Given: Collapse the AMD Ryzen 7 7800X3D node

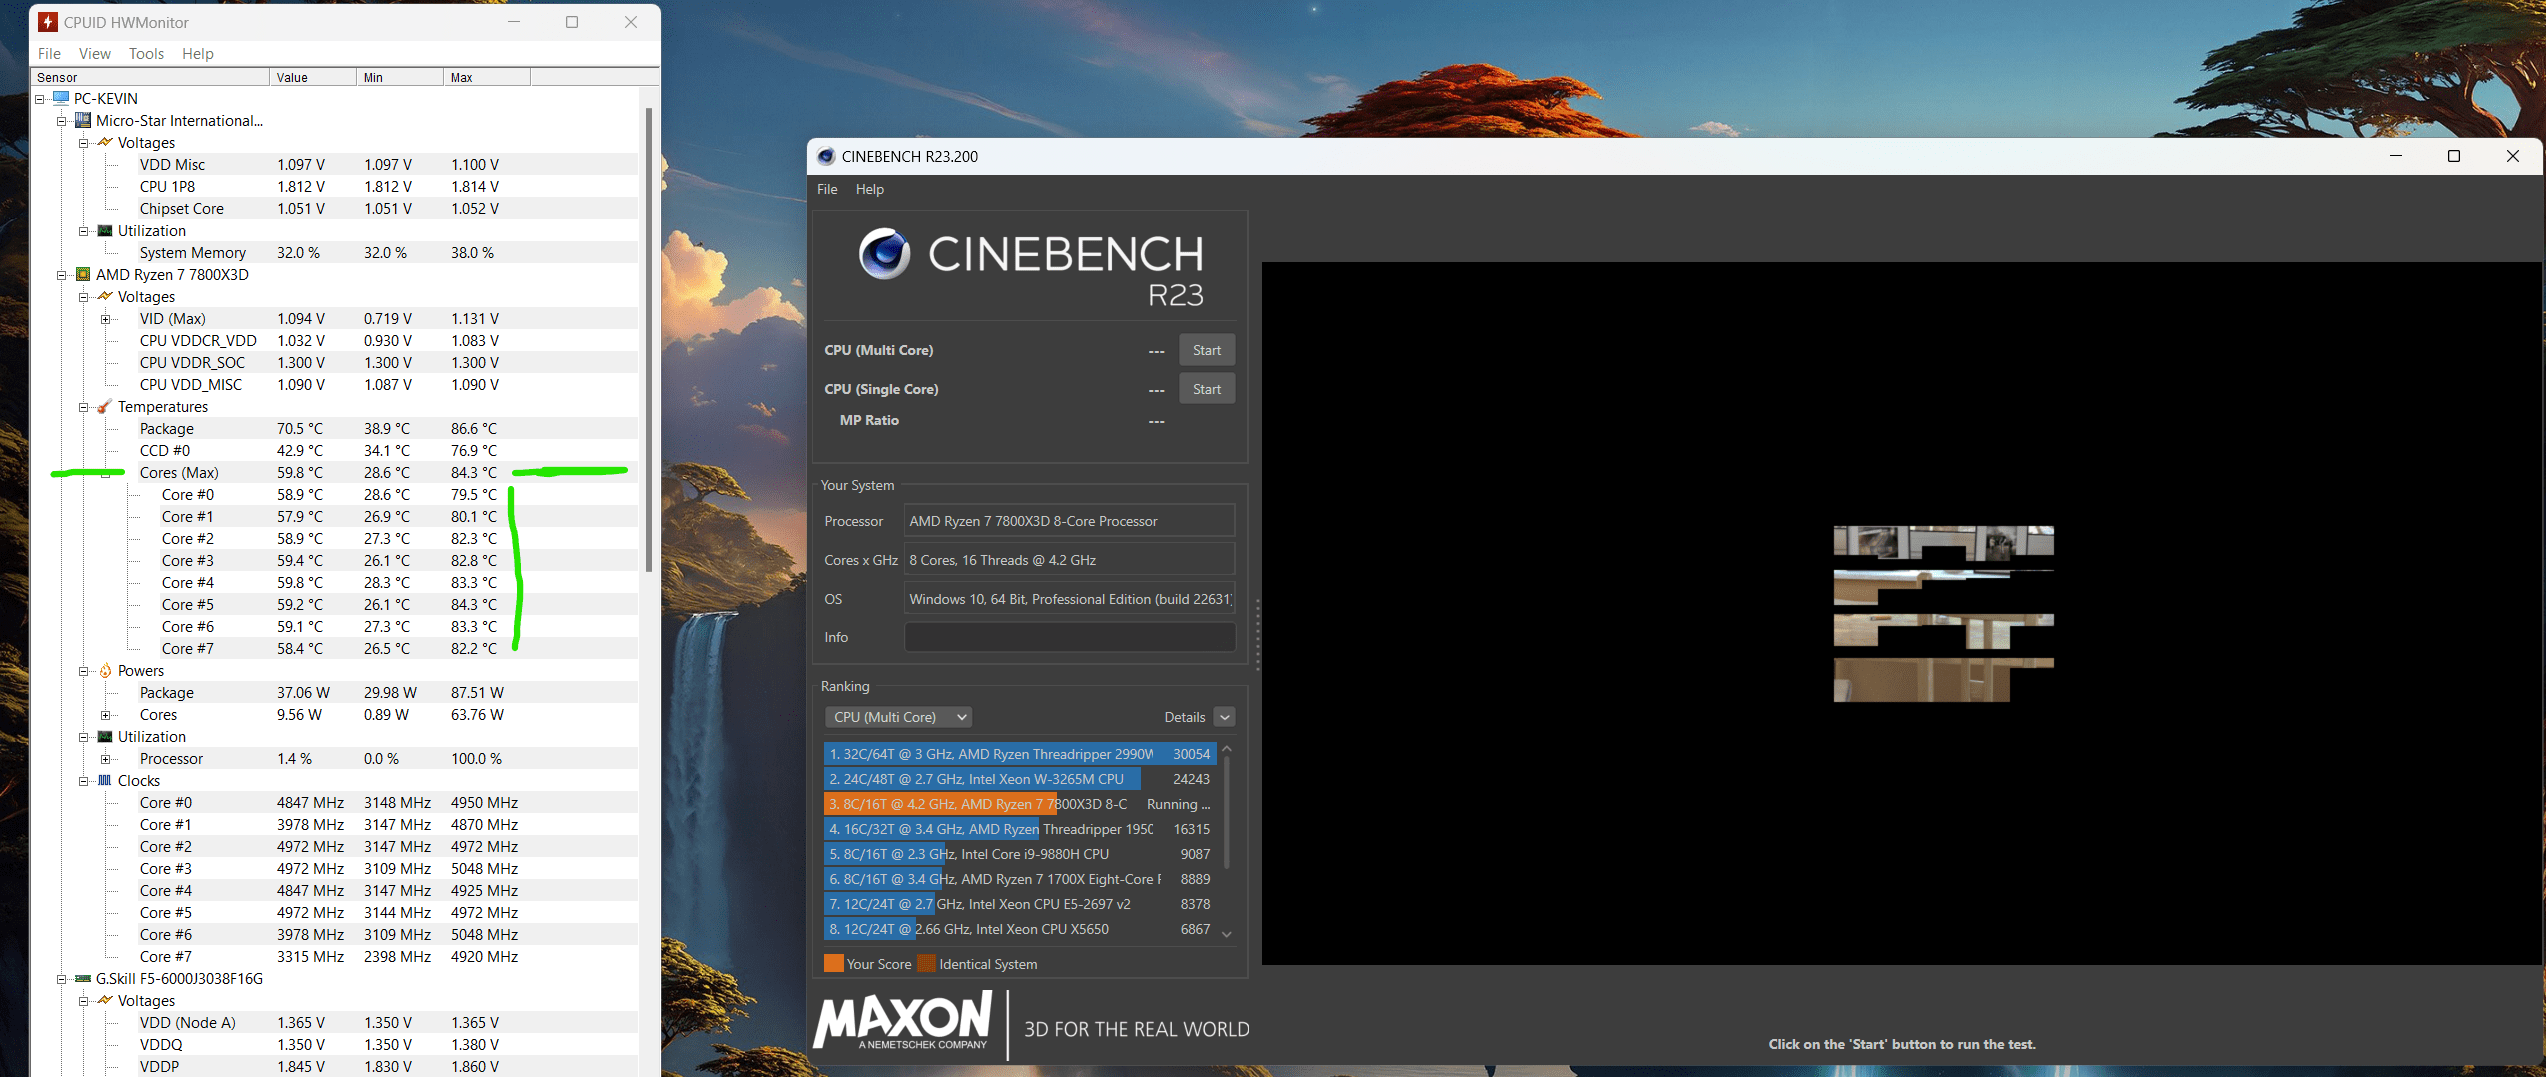Looking at the screenshot, I should (62, 275).
